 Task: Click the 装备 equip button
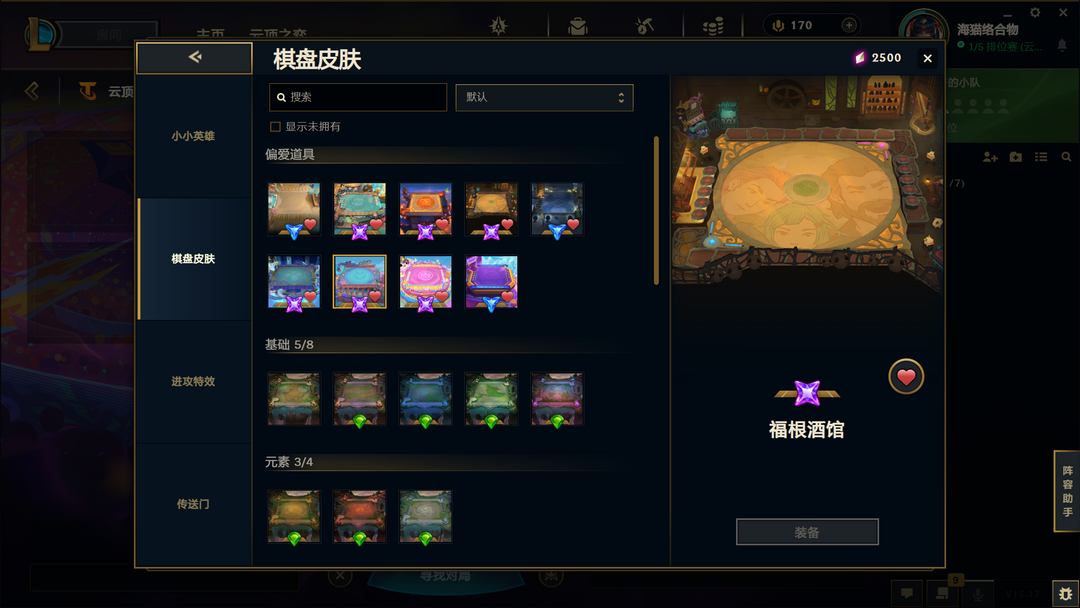807,532
